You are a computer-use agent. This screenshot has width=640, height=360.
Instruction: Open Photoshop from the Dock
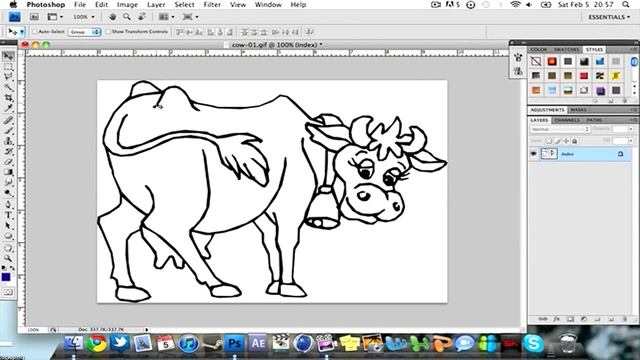pyautogui.click(x=234, y=344)
